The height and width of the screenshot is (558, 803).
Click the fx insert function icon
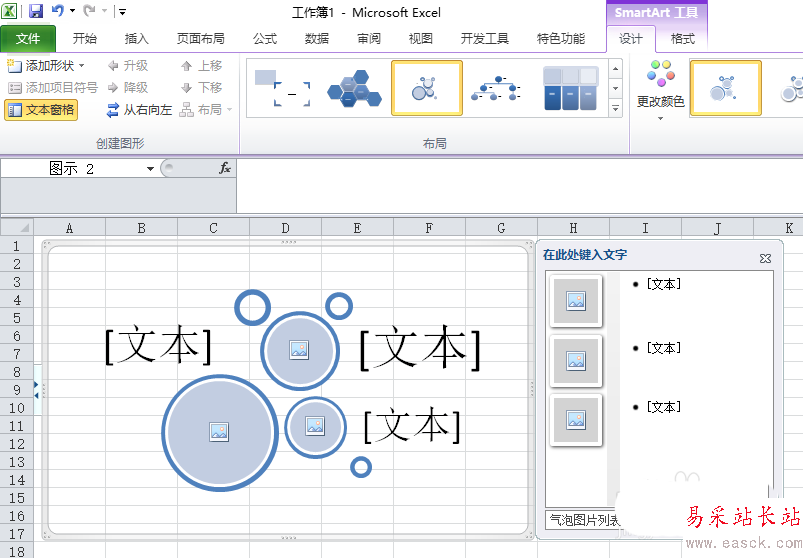225,168
